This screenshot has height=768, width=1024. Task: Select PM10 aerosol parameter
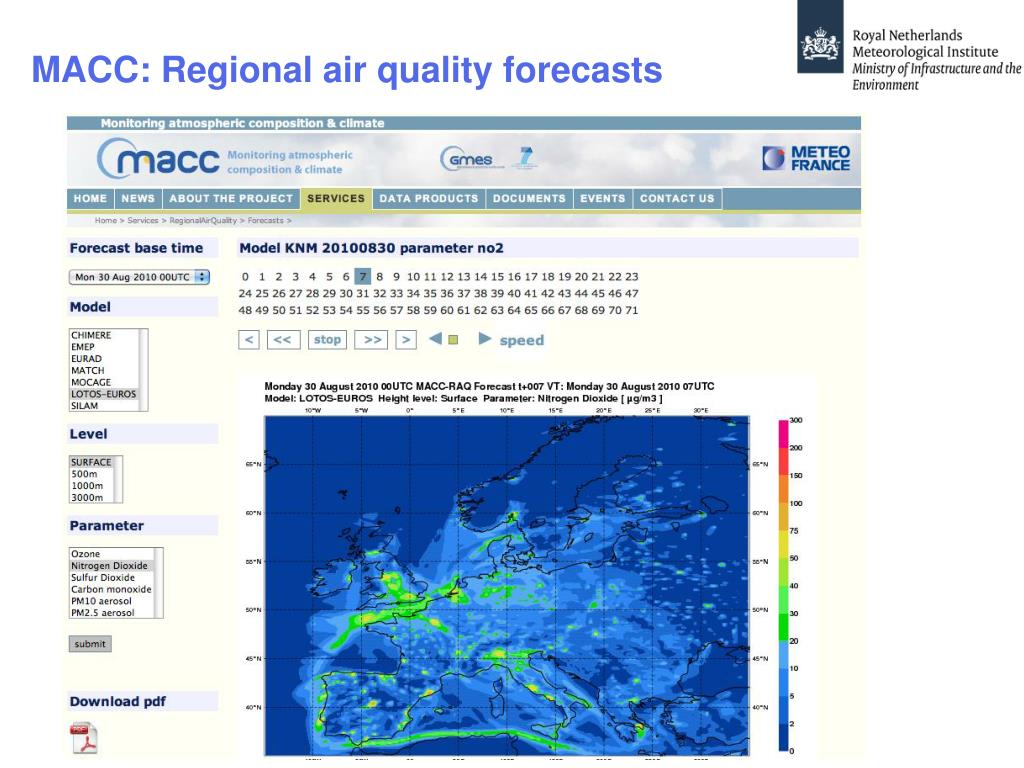pyautogui.click(x=112, y=601)
